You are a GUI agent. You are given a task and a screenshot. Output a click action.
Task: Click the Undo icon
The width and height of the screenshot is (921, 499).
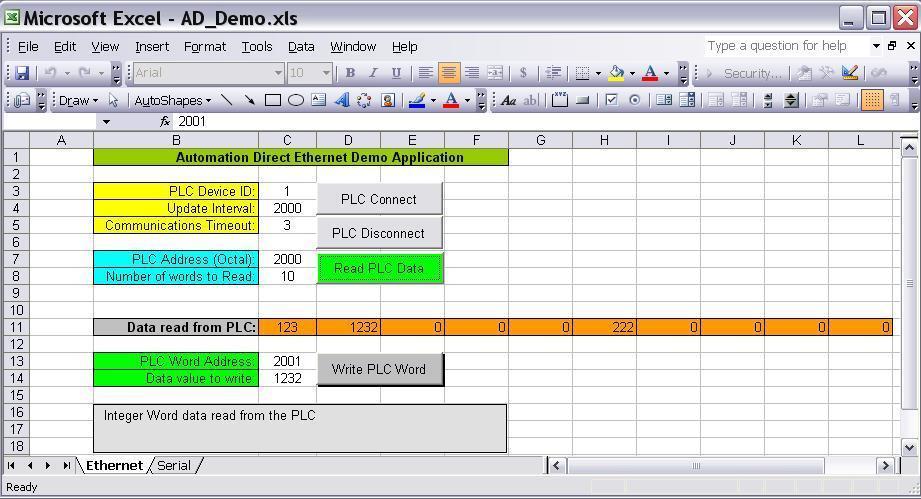[50, 73]
